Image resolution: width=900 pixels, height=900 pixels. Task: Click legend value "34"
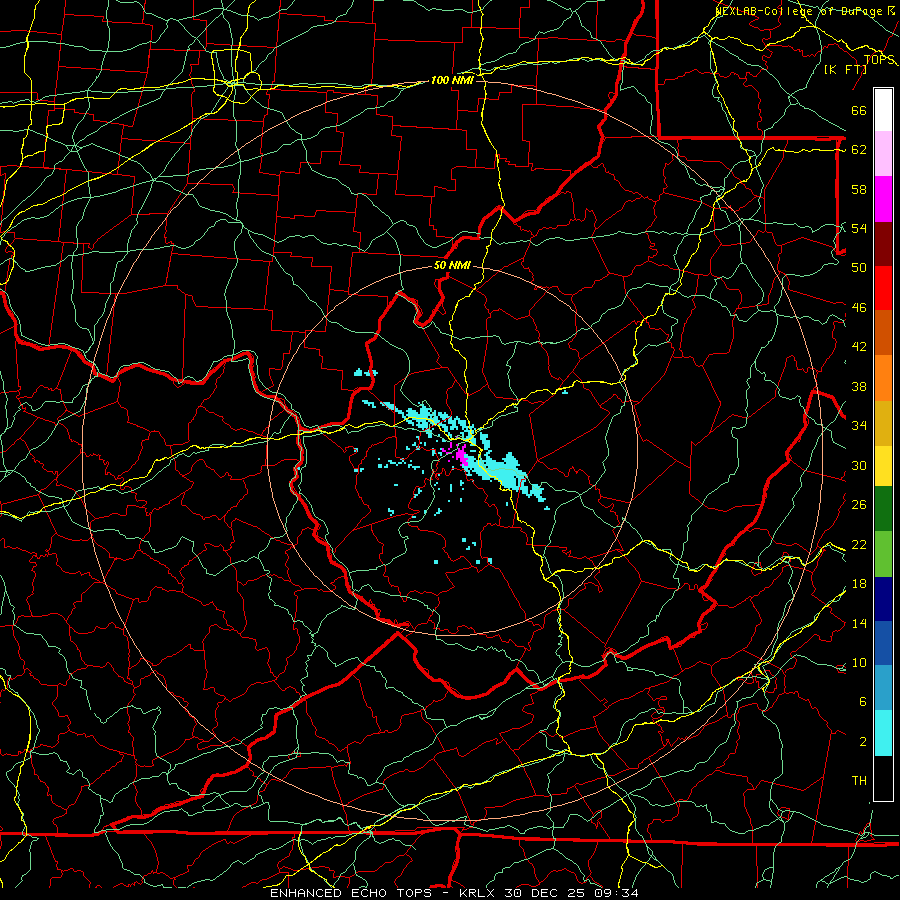(x=859, y=425)
